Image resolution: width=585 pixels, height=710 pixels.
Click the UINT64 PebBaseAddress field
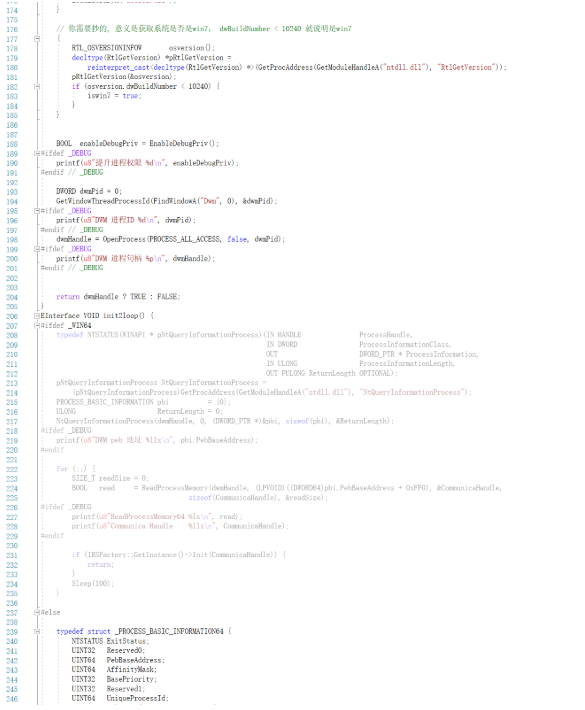point(118,660)
